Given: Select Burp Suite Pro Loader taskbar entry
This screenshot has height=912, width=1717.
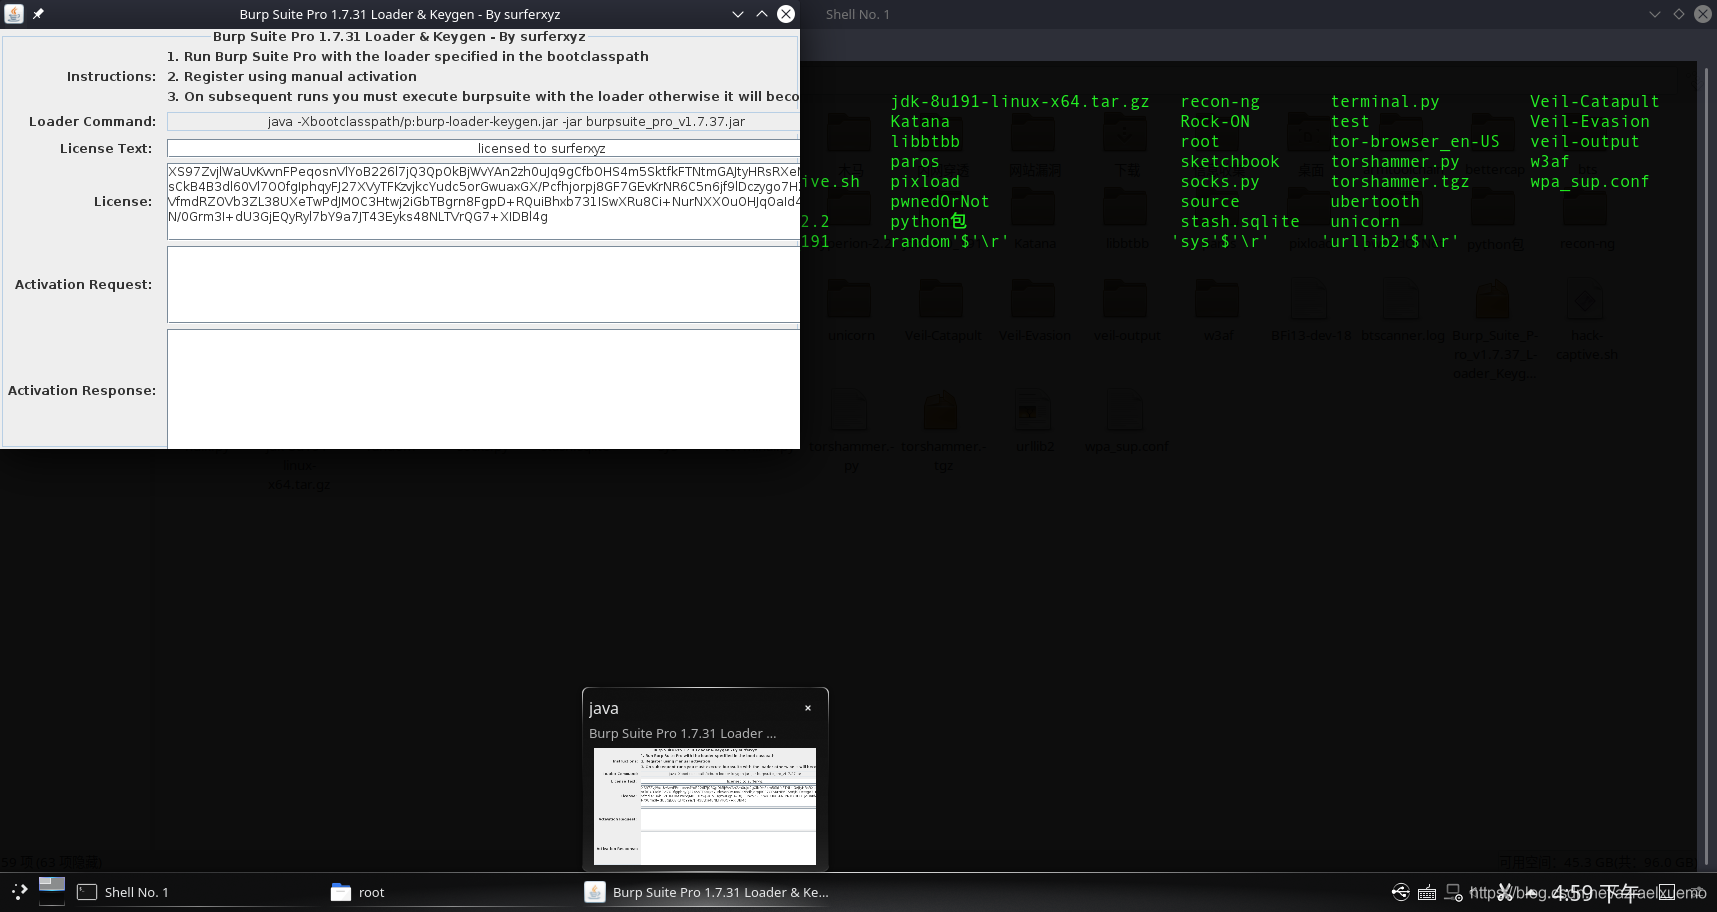Looking at the screenshot, I should [707, 892].
